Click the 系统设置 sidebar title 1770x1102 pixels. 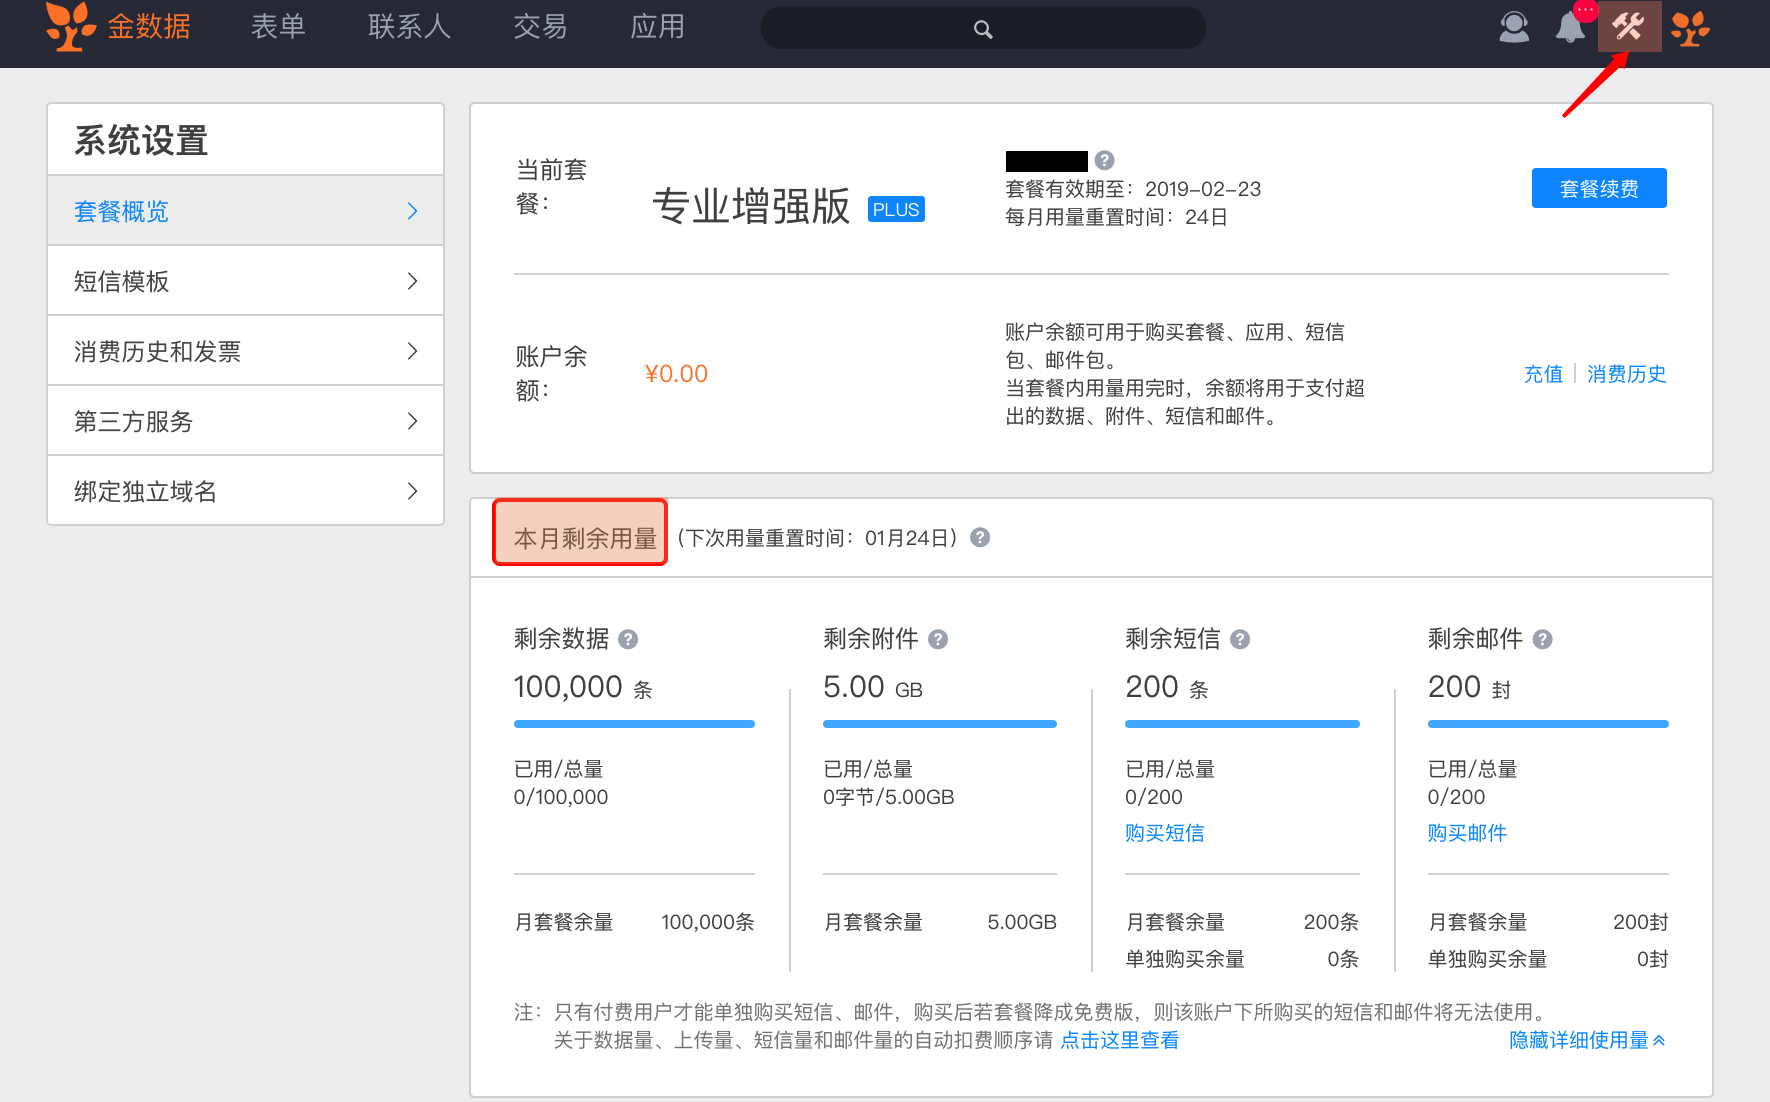tap(141, 141)
